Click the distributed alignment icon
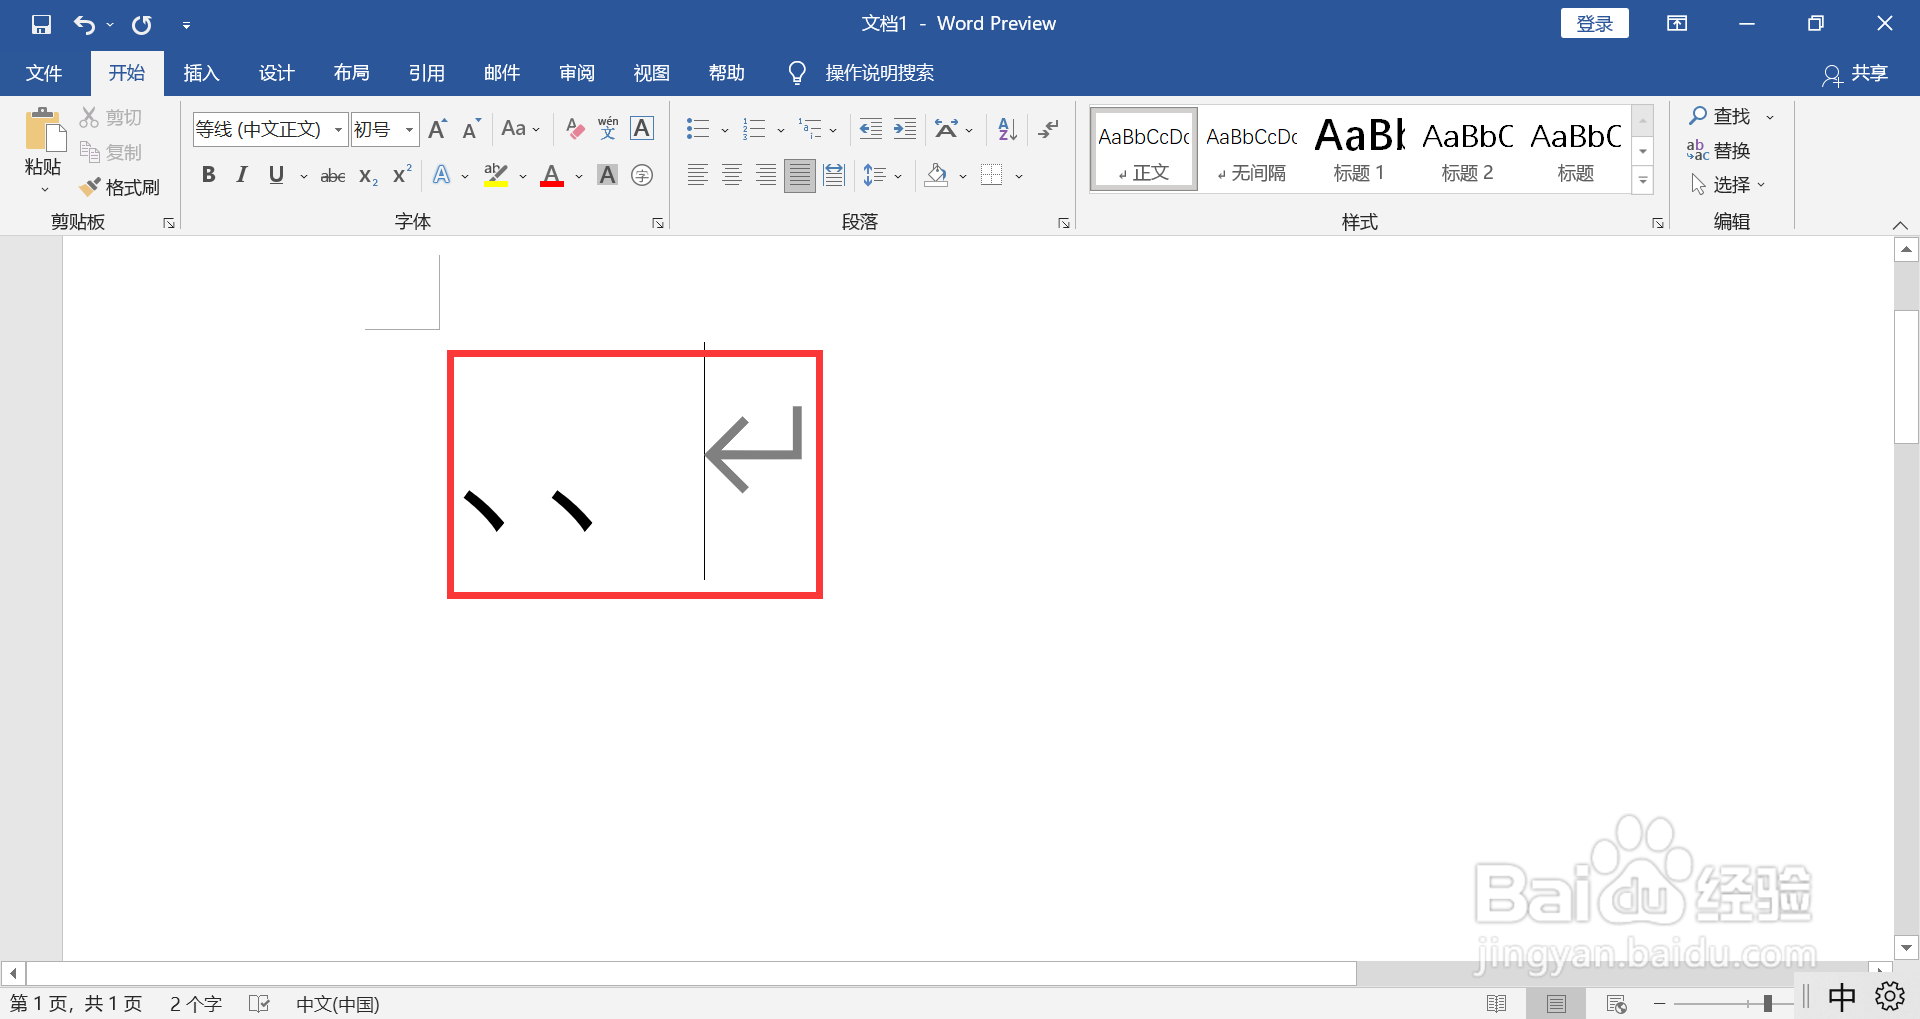 834,175
